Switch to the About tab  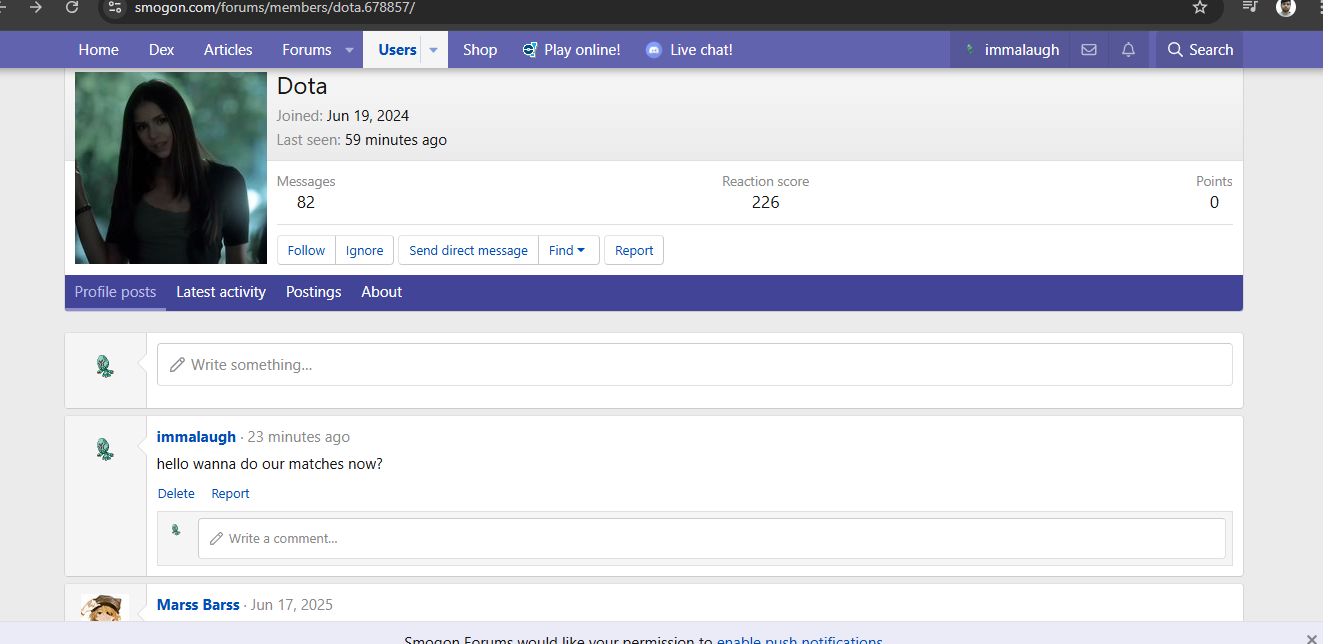381,292
